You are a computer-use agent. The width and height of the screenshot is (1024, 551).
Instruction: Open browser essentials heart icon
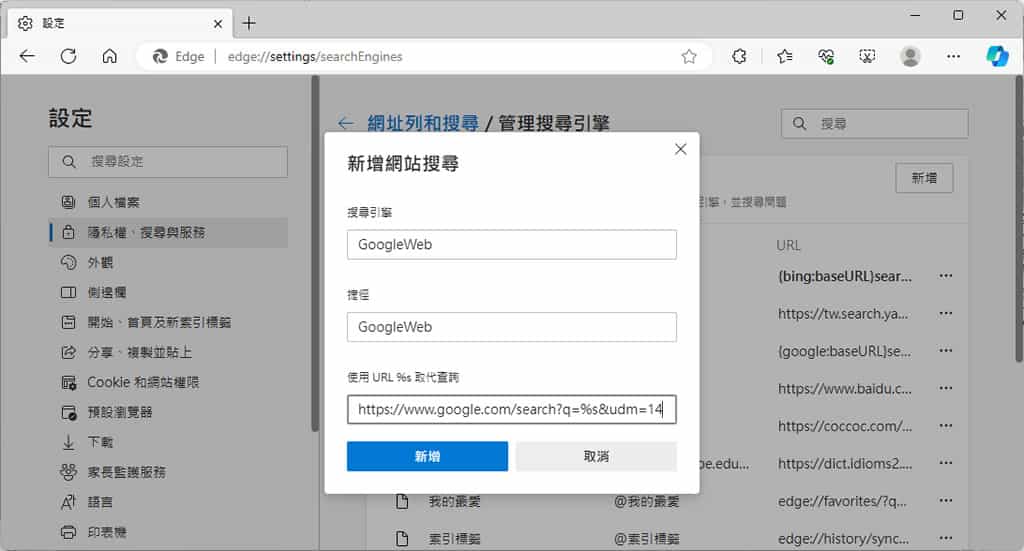pos(825,57)
